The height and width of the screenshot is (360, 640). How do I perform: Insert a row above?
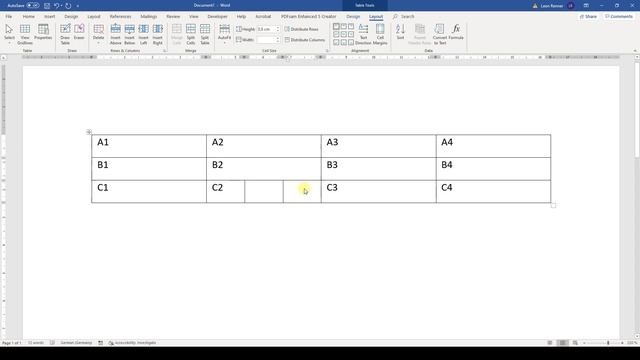coord(116,34)
